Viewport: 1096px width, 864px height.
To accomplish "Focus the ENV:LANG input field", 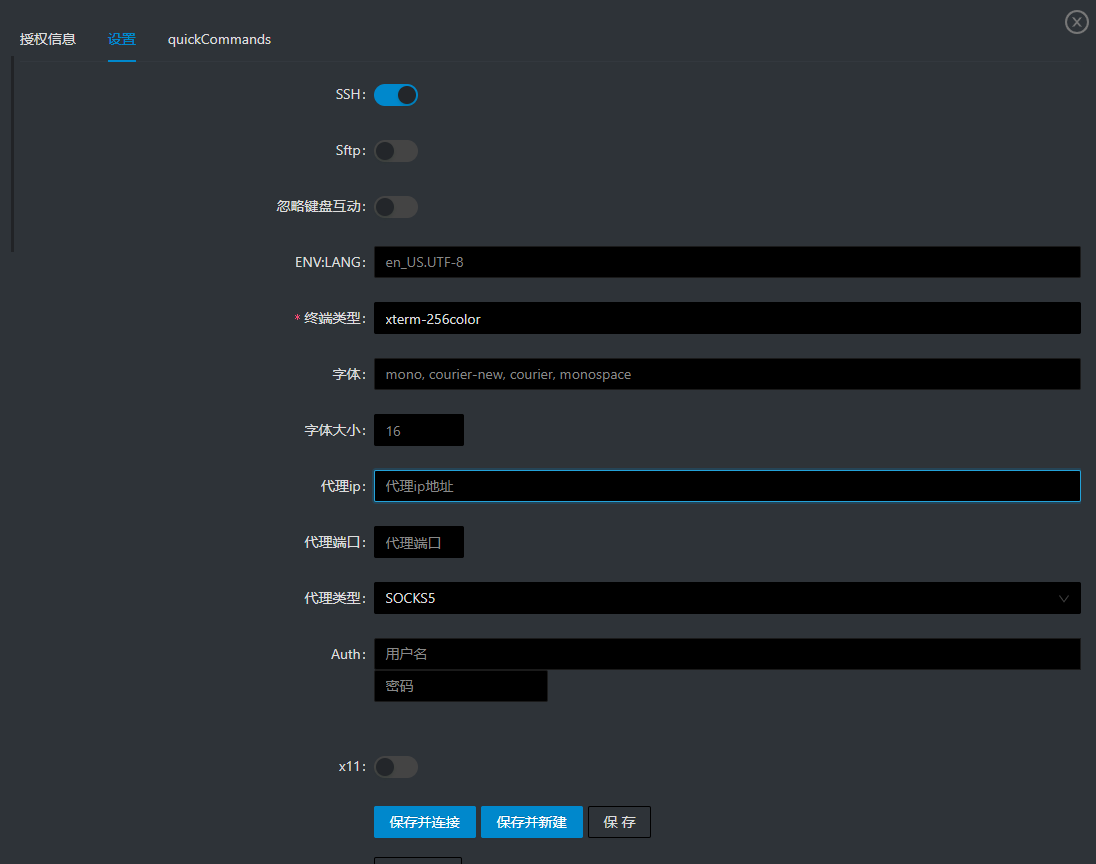I will pos(727,262).
